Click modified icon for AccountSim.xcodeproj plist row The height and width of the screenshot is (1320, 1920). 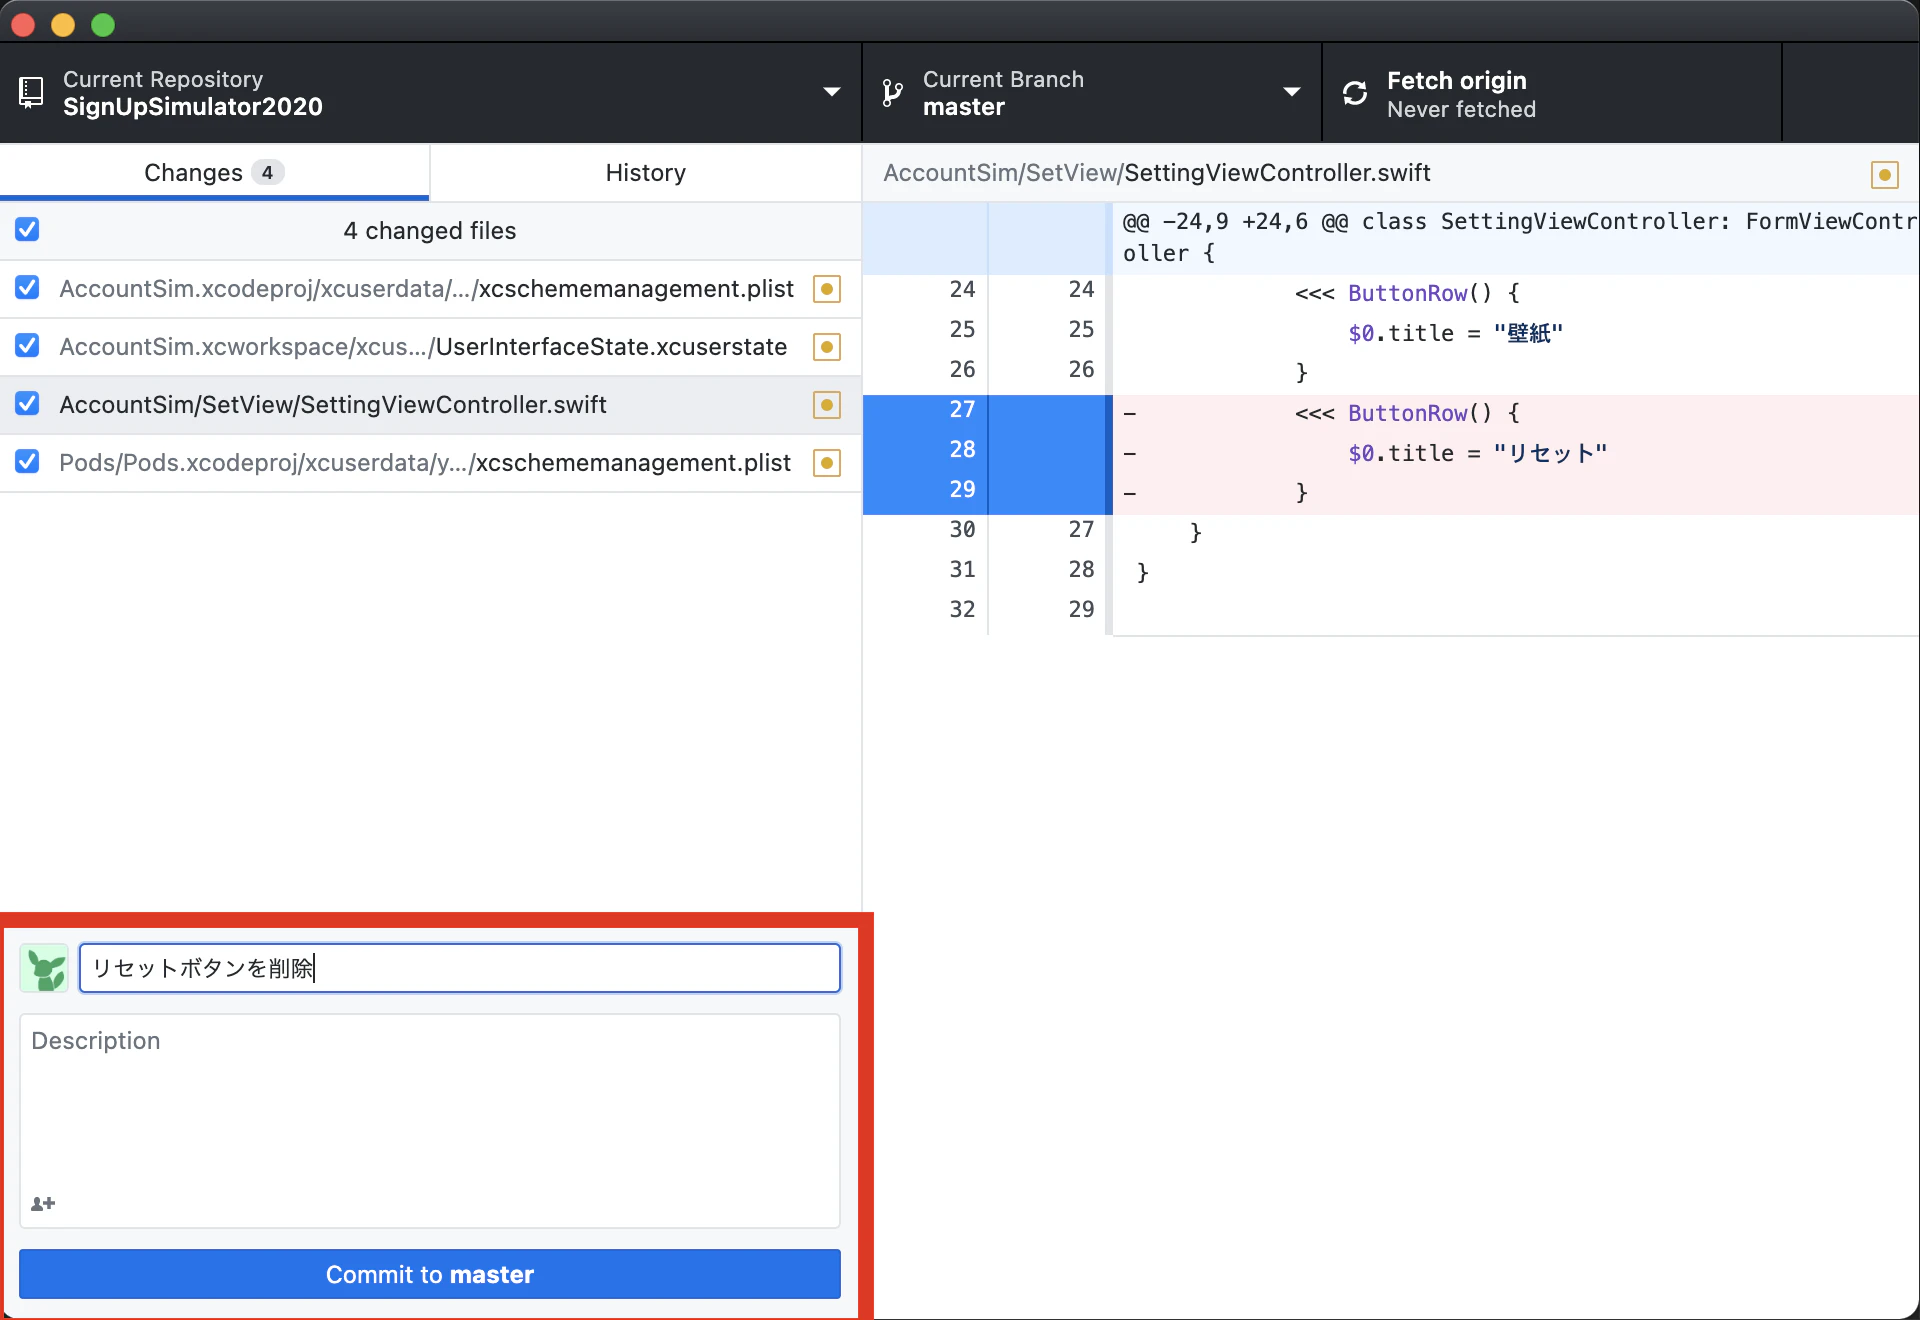pyautogui.click(x=827, y=289)
